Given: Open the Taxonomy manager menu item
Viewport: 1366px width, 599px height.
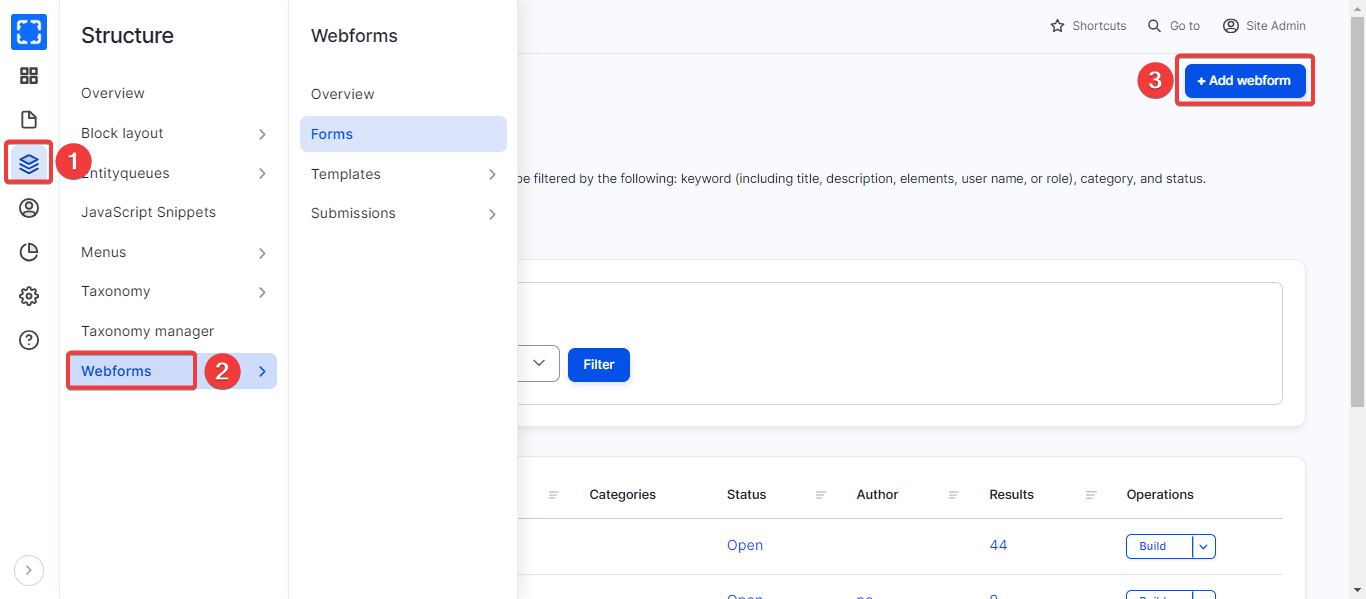Looking at the screenshot, I should click(x=148, y=331).
